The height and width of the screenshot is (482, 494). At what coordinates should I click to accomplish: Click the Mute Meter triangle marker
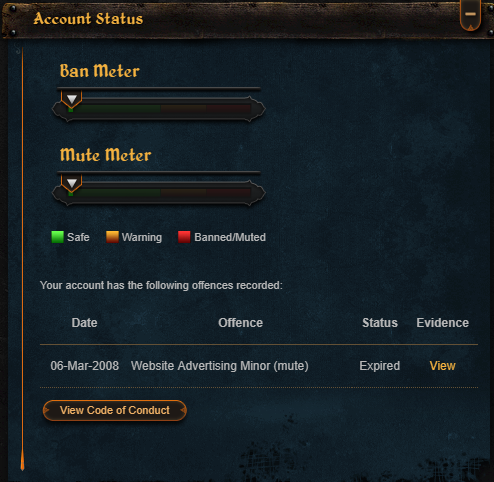(72, 183)
